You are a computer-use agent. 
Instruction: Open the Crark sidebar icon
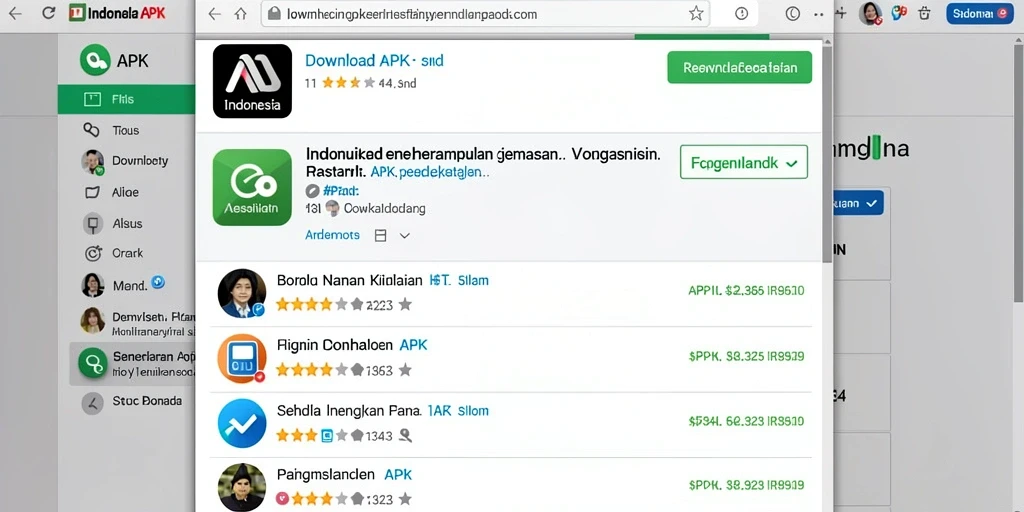[93, 253]
